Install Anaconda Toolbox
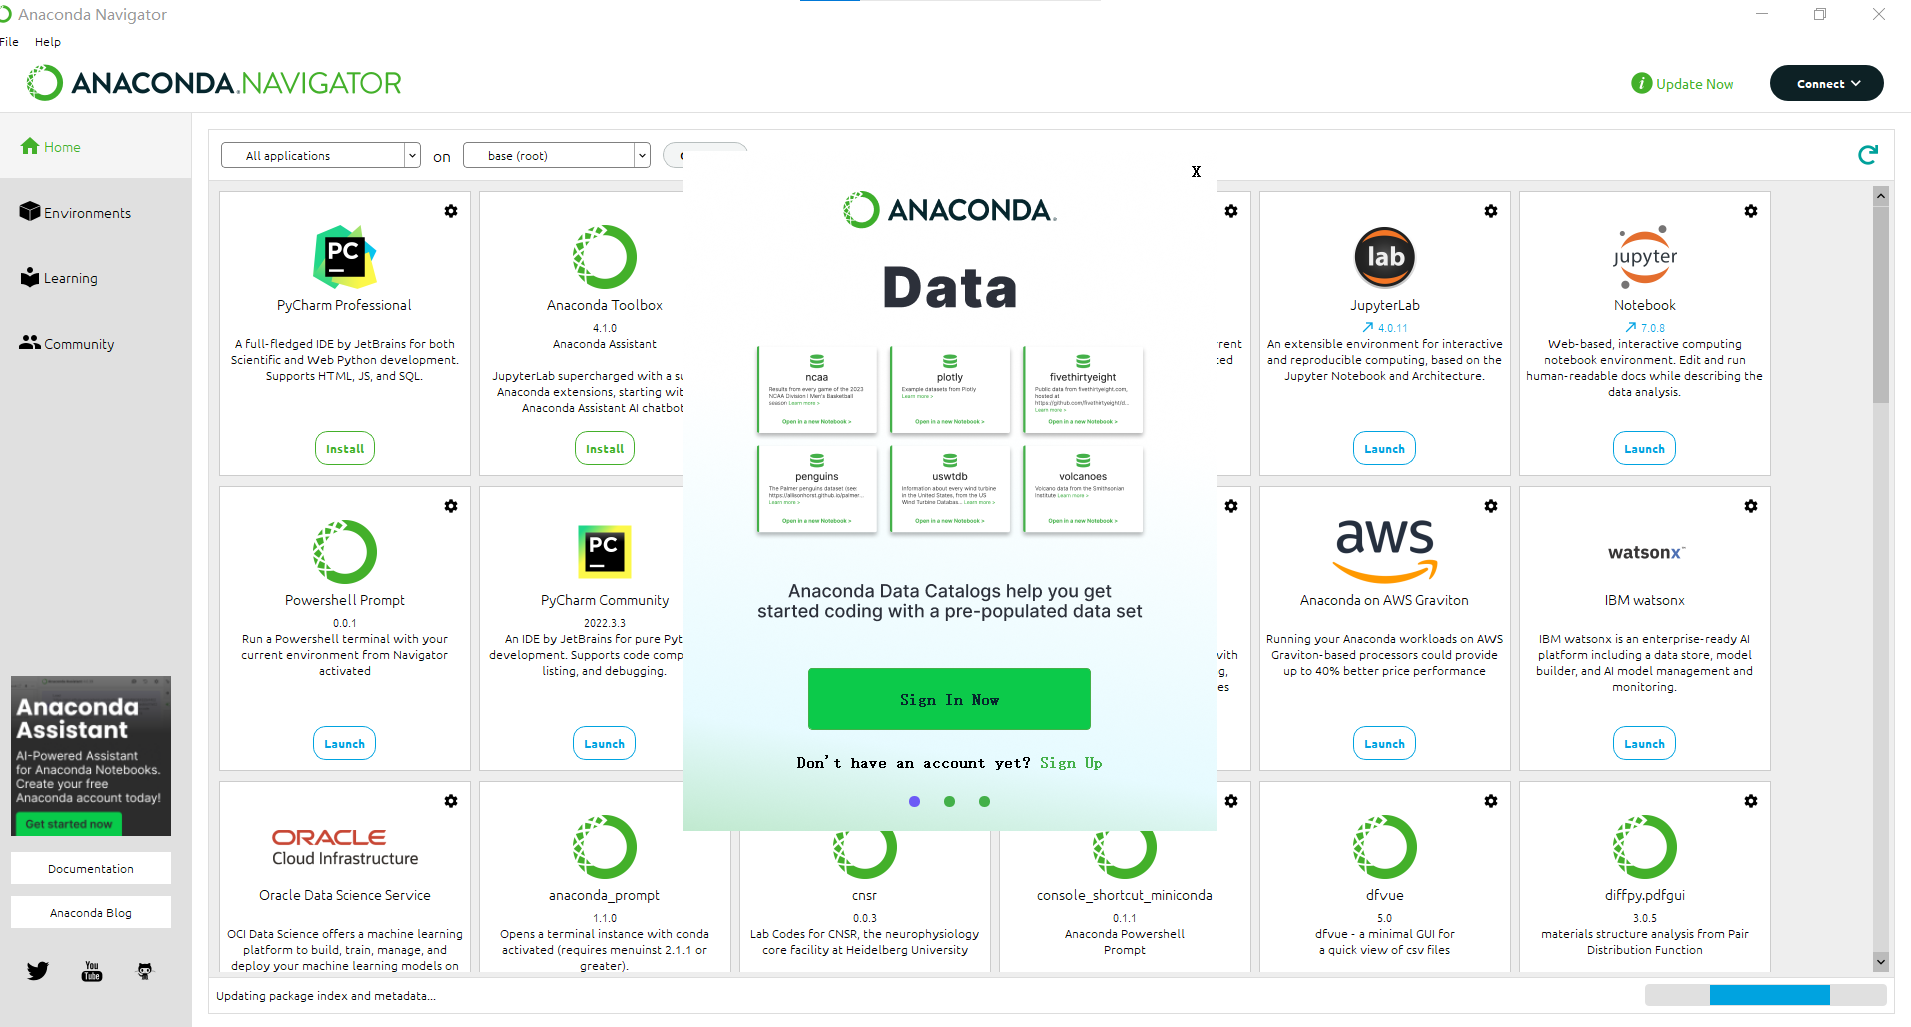The height and width of the screenshot is (1027, 1911). (605, 448)
